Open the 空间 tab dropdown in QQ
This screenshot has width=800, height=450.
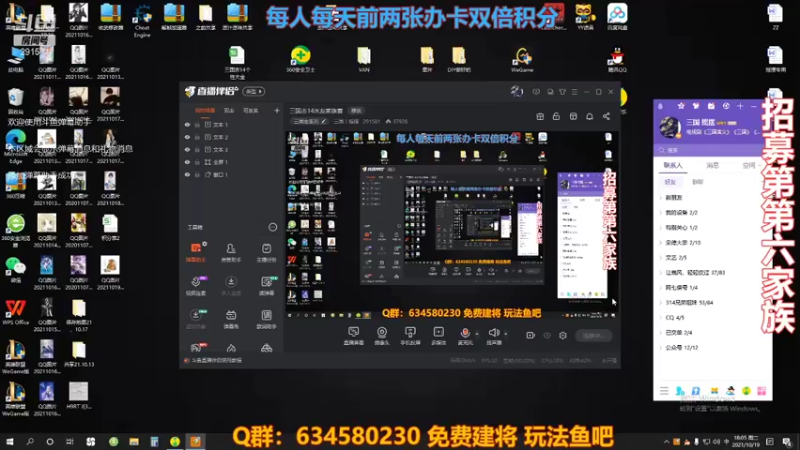coord(760,165)
